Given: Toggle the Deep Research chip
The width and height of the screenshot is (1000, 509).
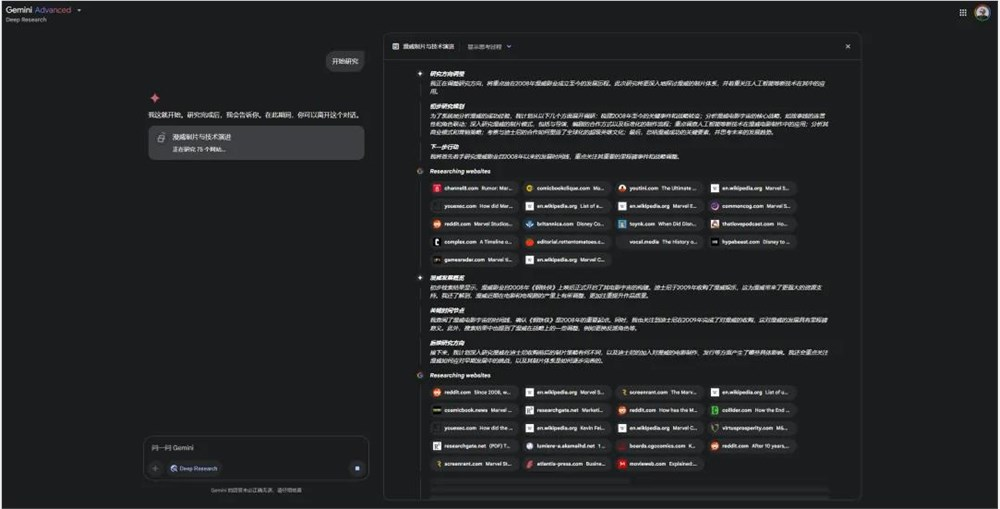Looking at the screenshot, I should (195, 468).
